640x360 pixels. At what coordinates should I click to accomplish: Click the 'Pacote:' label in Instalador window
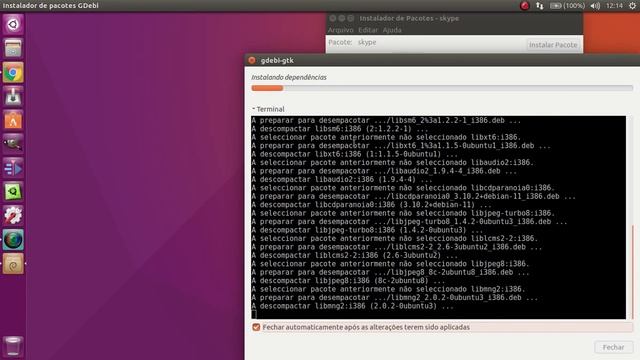click(x=340, y=42)
